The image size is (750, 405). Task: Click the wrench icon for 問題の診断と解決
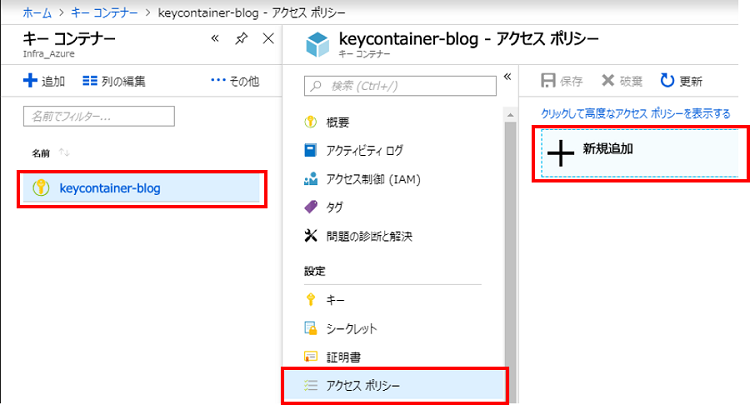click(x=310, y=235)
